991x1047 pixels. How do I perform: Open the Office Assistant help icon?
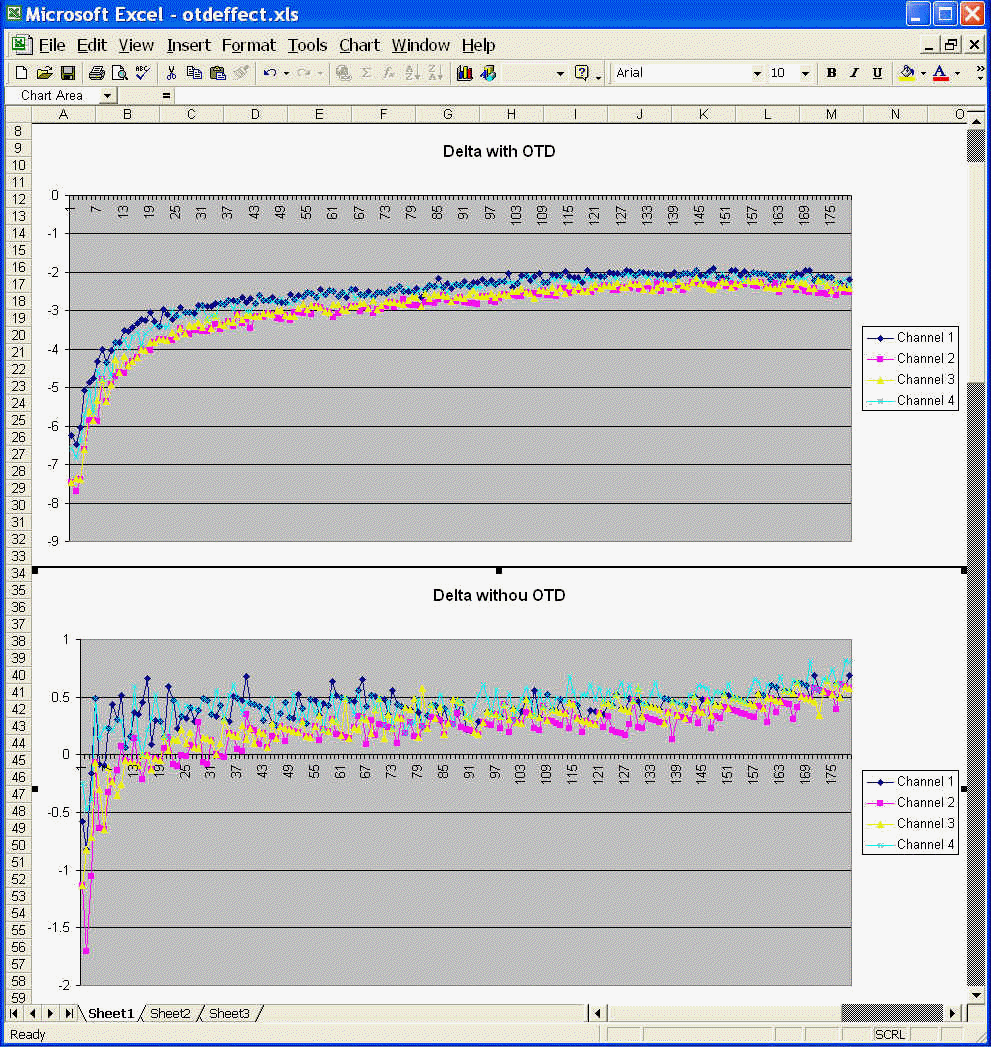pyautogui.click(x=582, y=73)
